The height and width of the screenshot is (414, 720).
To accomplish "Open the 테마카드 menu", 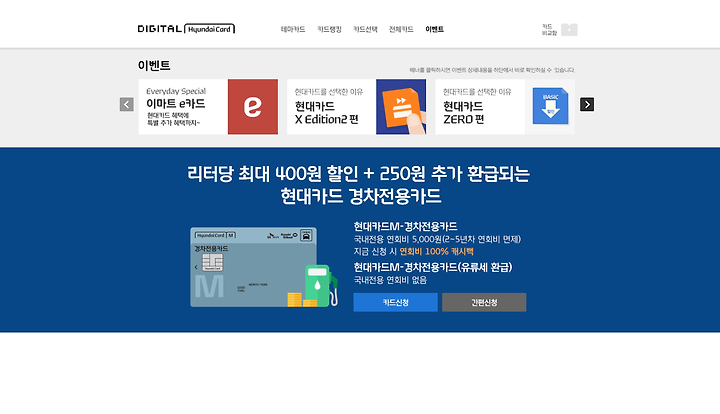I will click(x=292, y=29).
